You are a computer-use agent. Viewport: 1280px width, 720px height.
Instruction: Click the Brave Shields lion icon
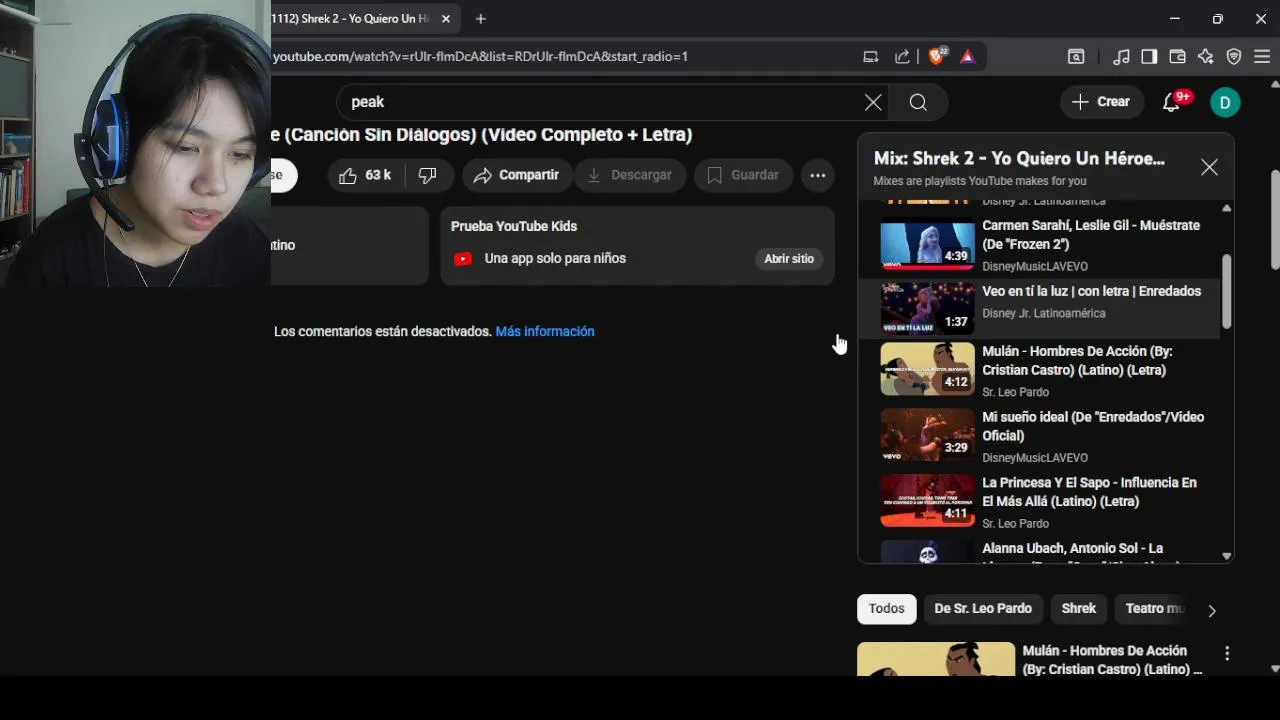tap(936, 56)
